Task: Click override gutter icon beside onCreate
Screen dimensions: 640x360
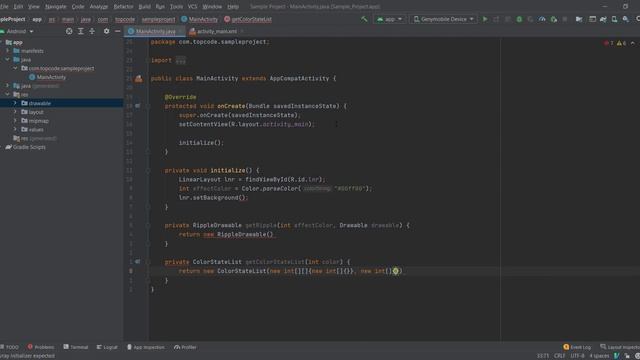Action: (138, 106)
